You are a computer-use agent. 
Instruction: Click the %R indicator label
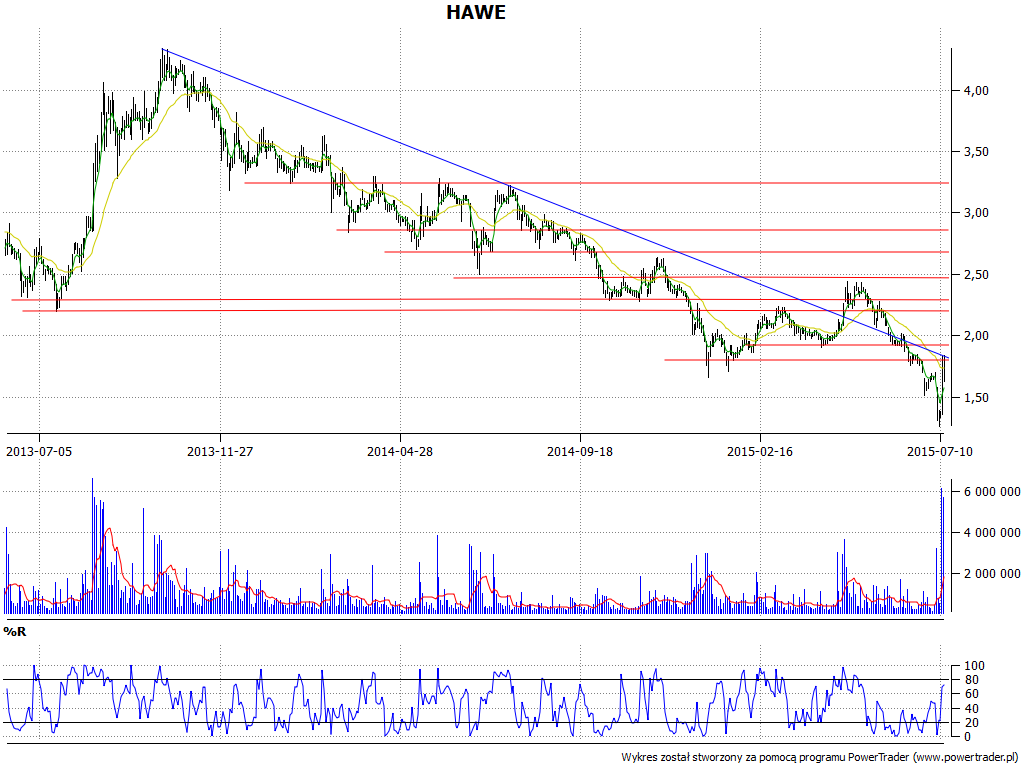click(14, 632)
